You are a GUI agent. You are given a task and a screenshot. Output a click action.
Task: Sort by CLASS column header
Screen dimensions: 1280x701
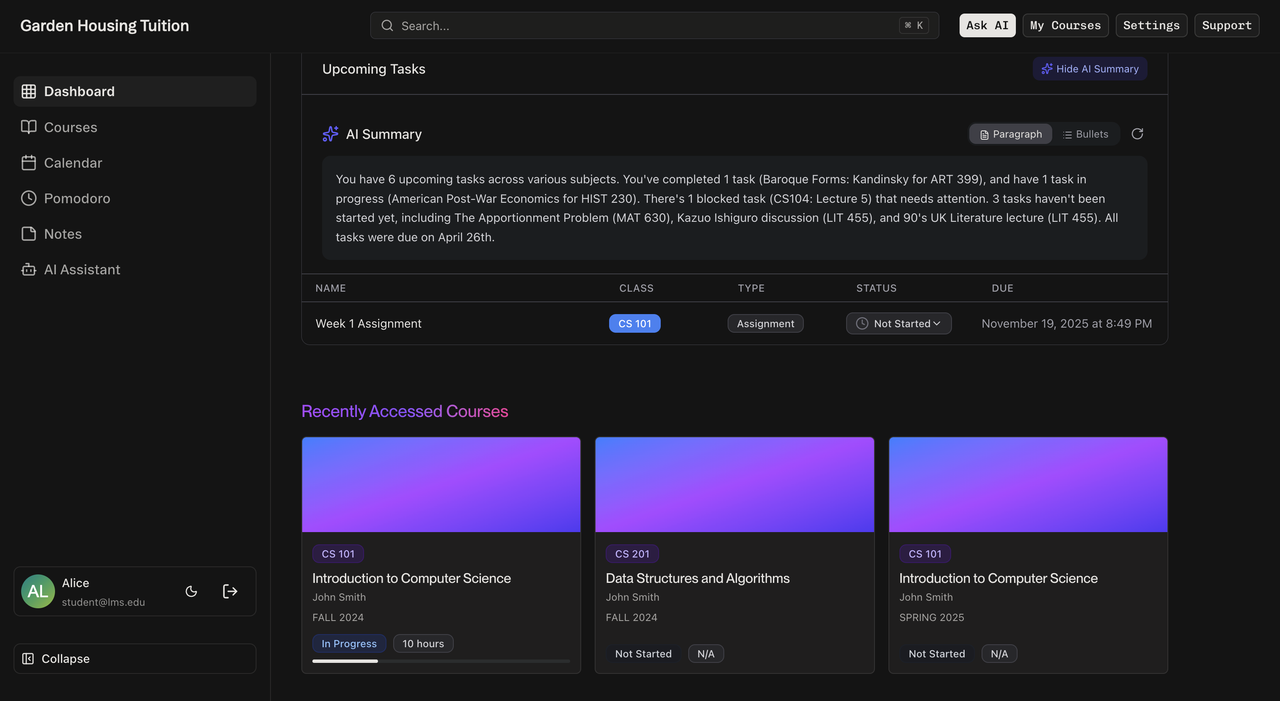[636, 288]
